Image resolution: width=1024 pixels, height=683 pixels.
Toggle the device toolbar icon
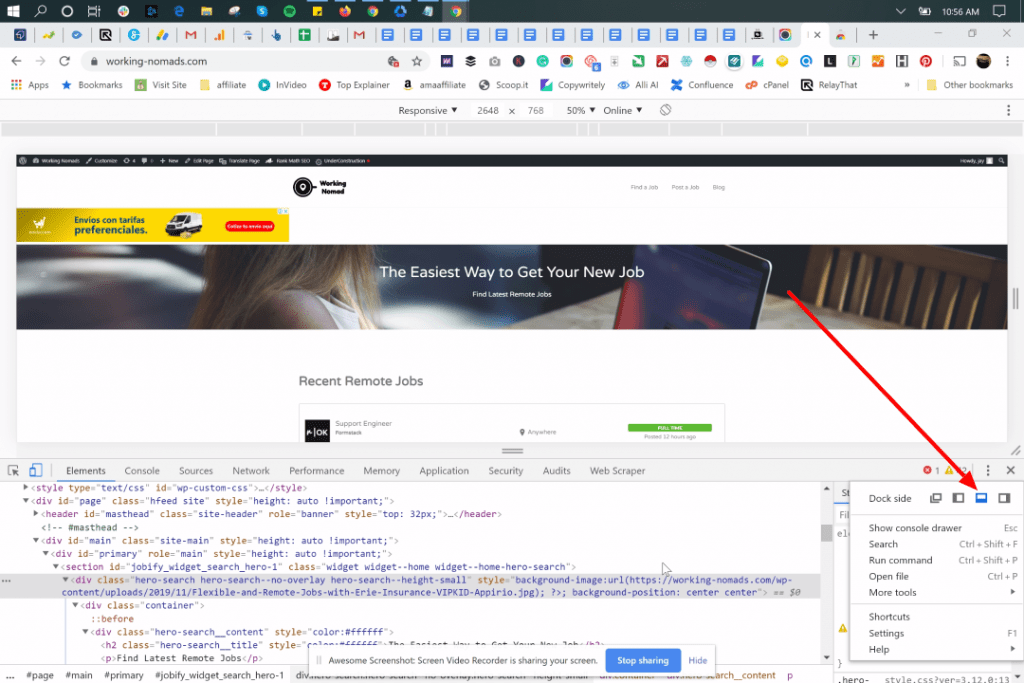[x=35, y=470]
